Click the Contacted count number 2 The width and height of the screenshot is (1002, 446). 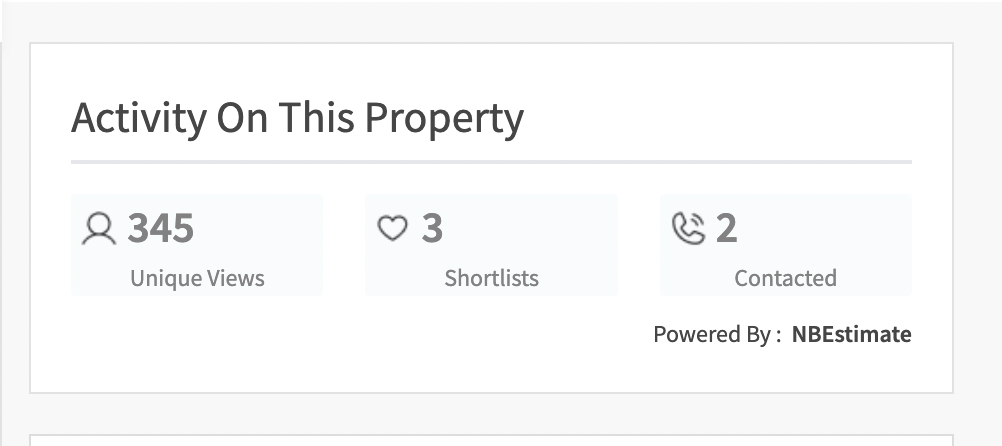[727, 228]
